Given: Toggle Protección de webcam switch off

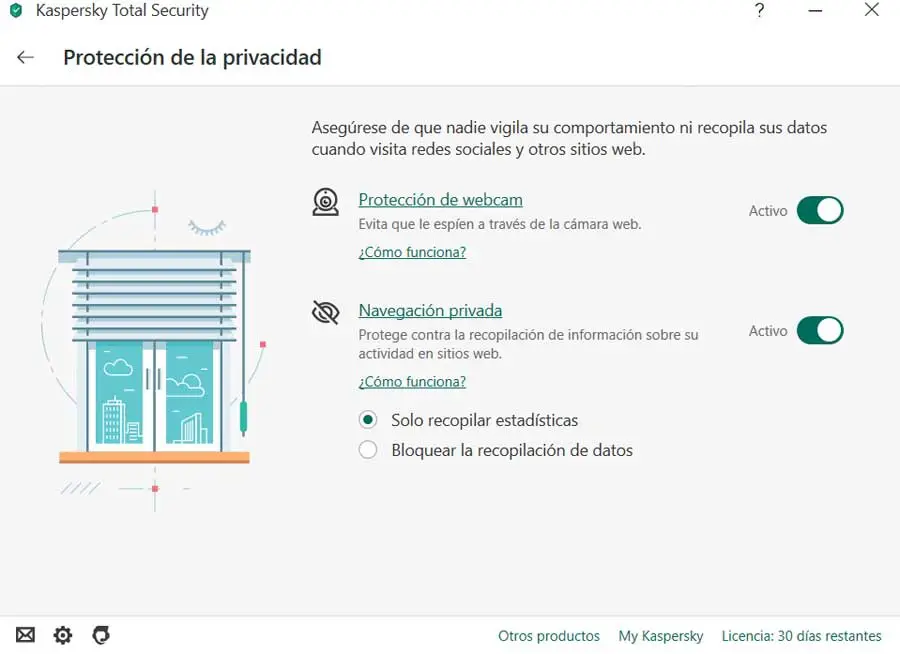Looking at the screenshot, I should tap(820, 210).
